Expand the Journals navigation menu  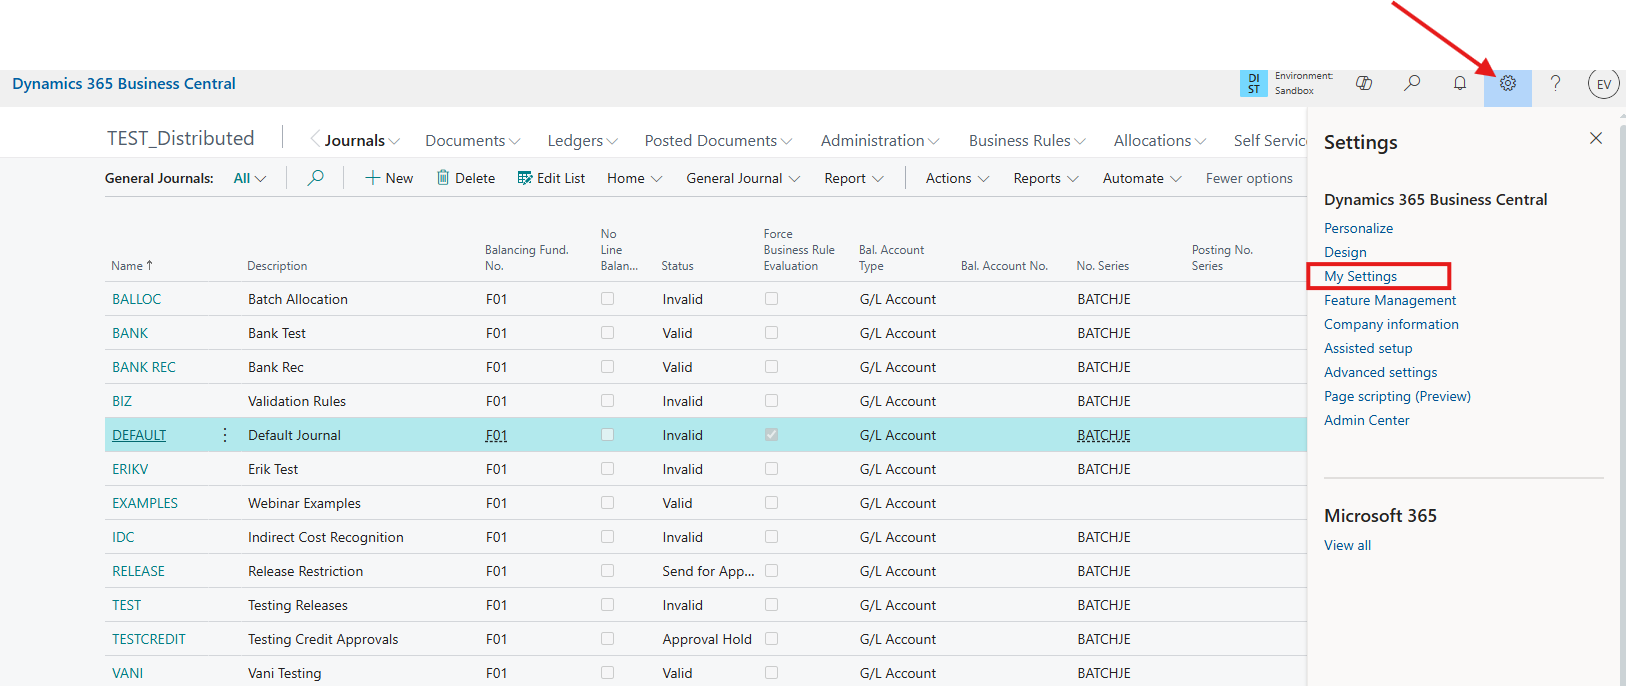point(361,141)
